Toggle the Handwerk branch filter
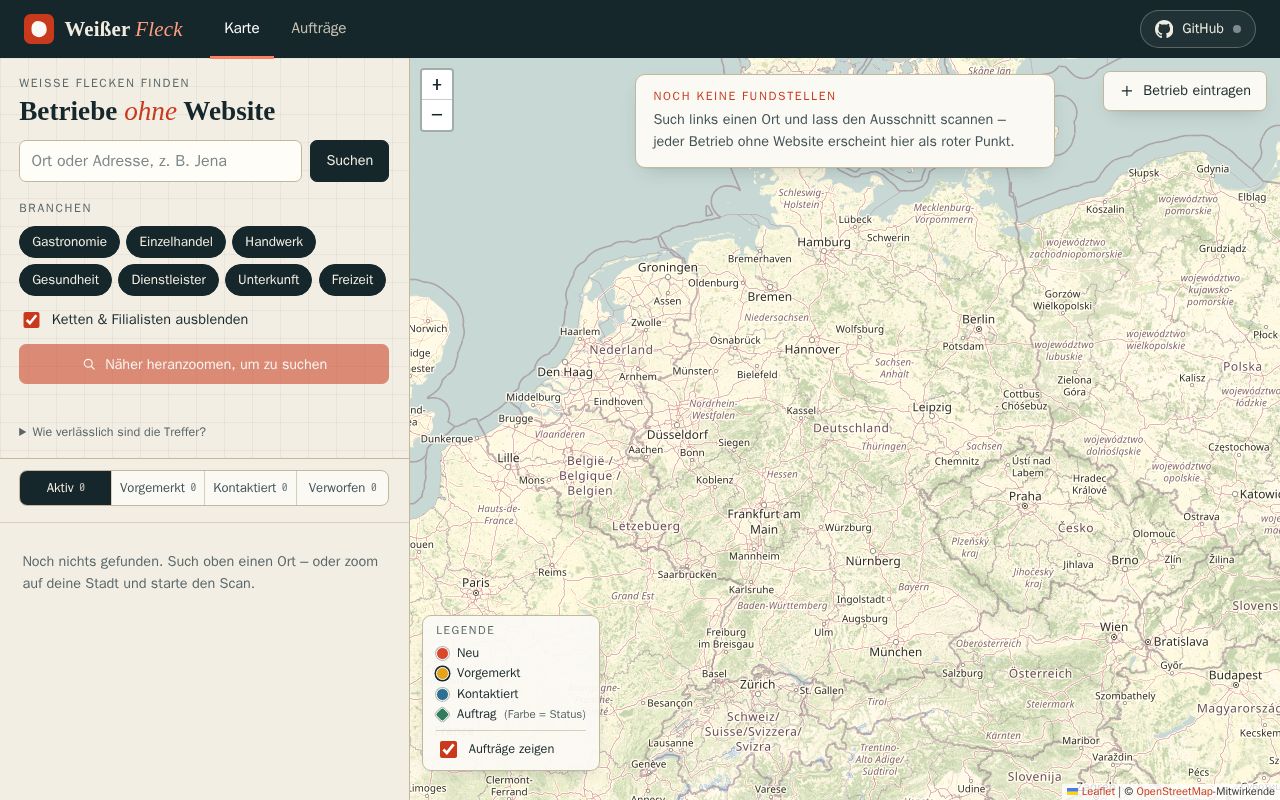This screenshot has width=1280, height=800. pos(274,242)
